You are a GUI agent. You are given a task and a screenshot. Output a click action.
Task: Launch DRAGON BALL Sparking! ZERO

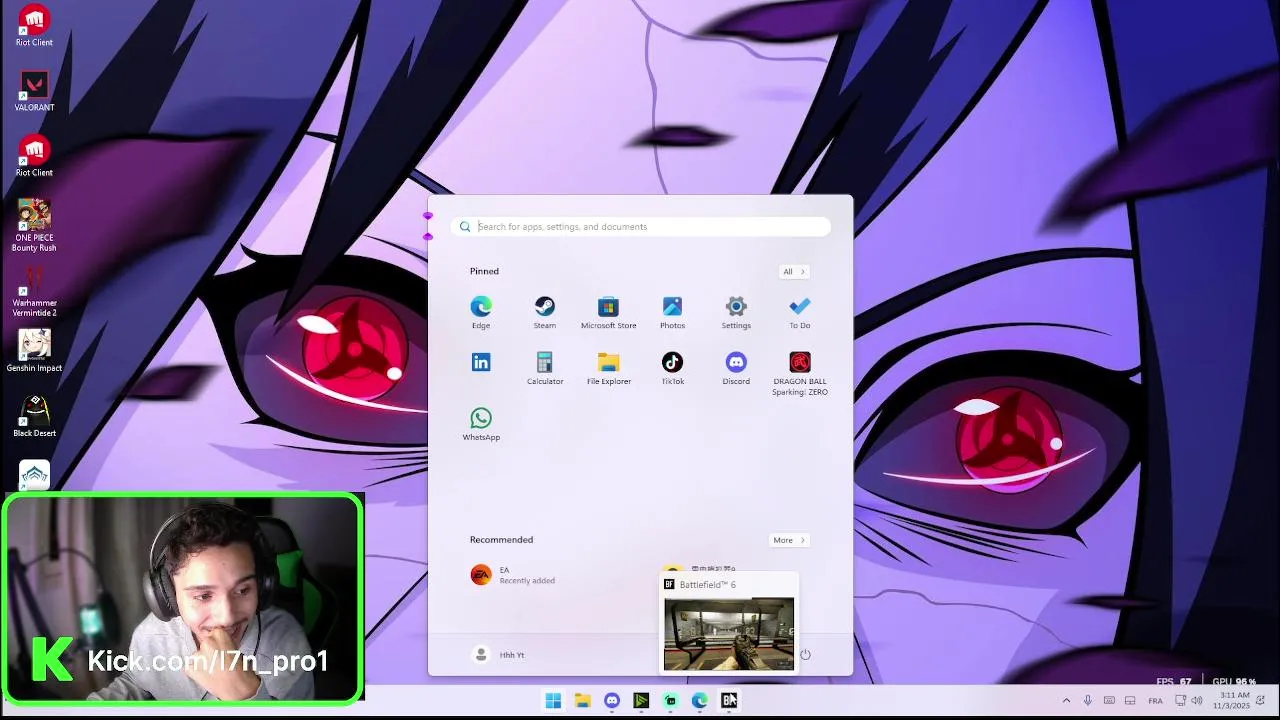click(800, 374)
